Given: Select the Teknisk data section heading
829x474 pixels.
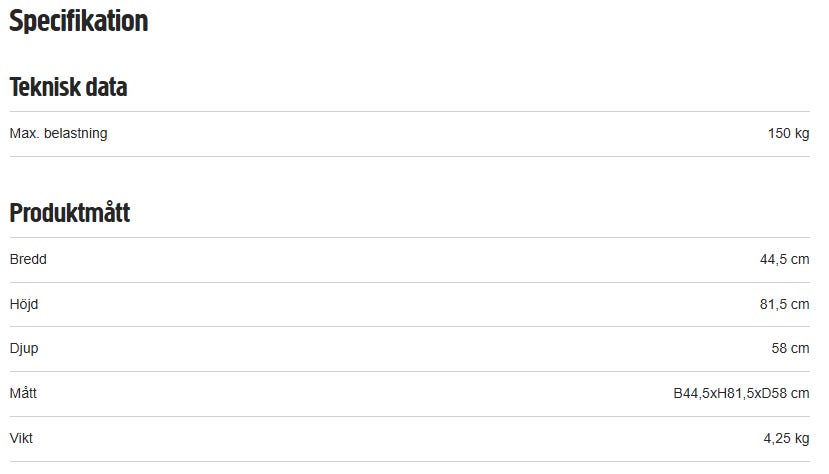Looking at the screenshot, I should [x=68, y=87].
